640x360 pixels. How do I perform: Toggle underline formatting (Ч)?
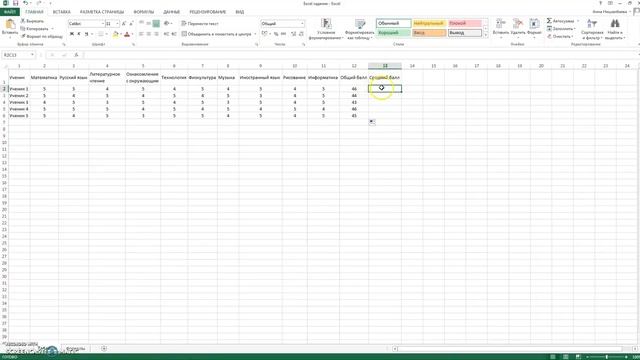(x=87, y=34)
